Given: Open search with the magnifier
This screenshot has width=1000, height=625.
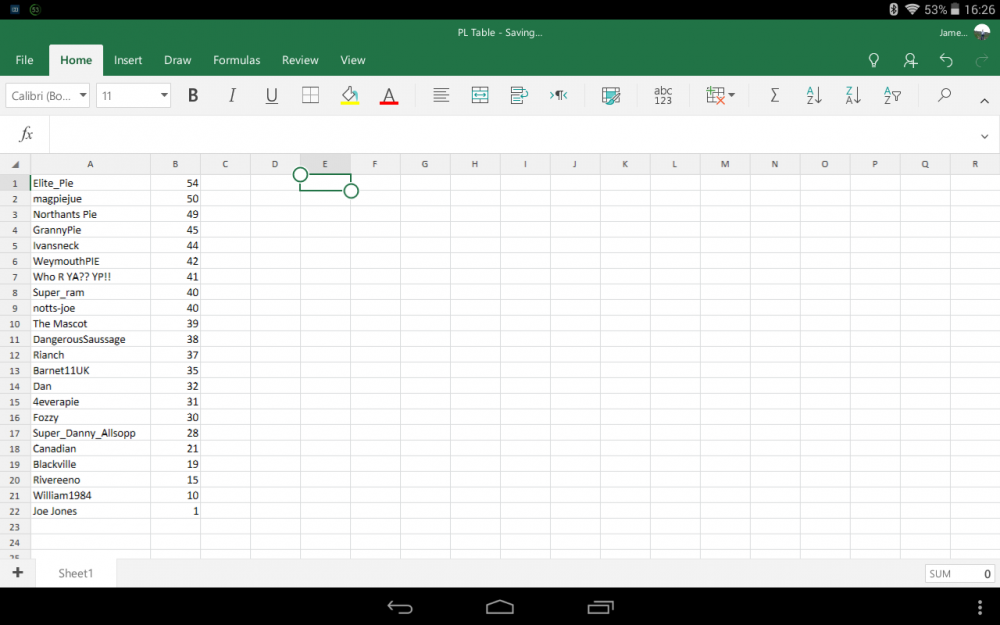Looking at the screenshot, I should pyautogui.click(x=944, y=95).
